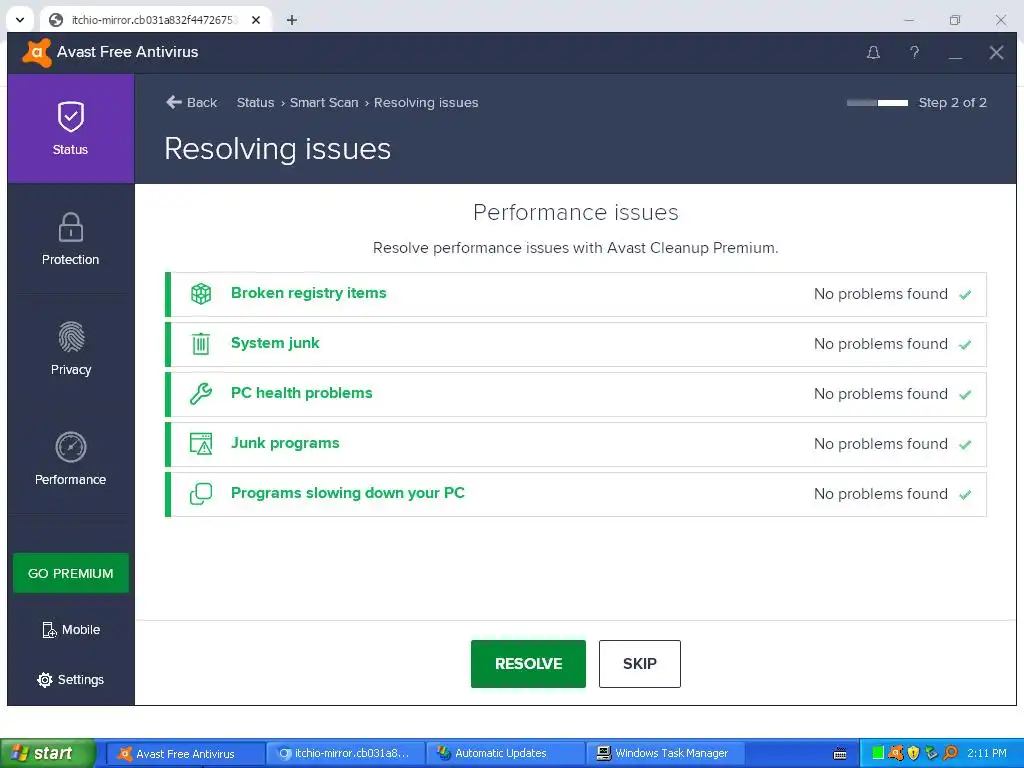
Task: Click the Avast Cleanup Premium description text
Action: (x=575, y=248)
